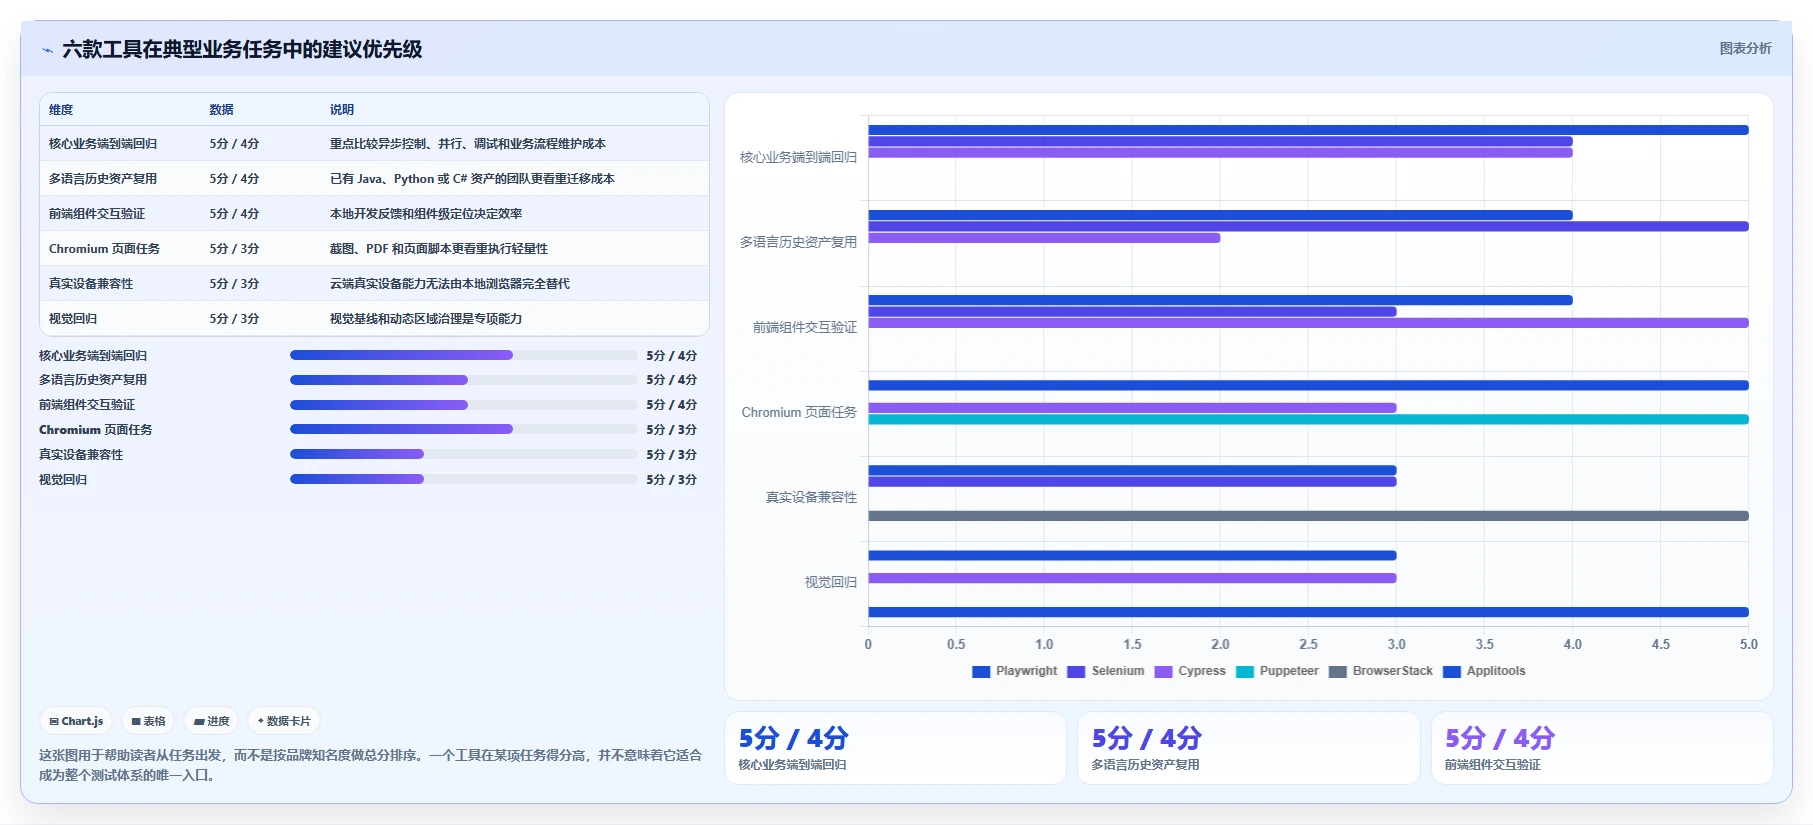Screen dimensions: 1813x825
Task: Click the icon beside the dashboard title
Action: (x=47, y=50)
